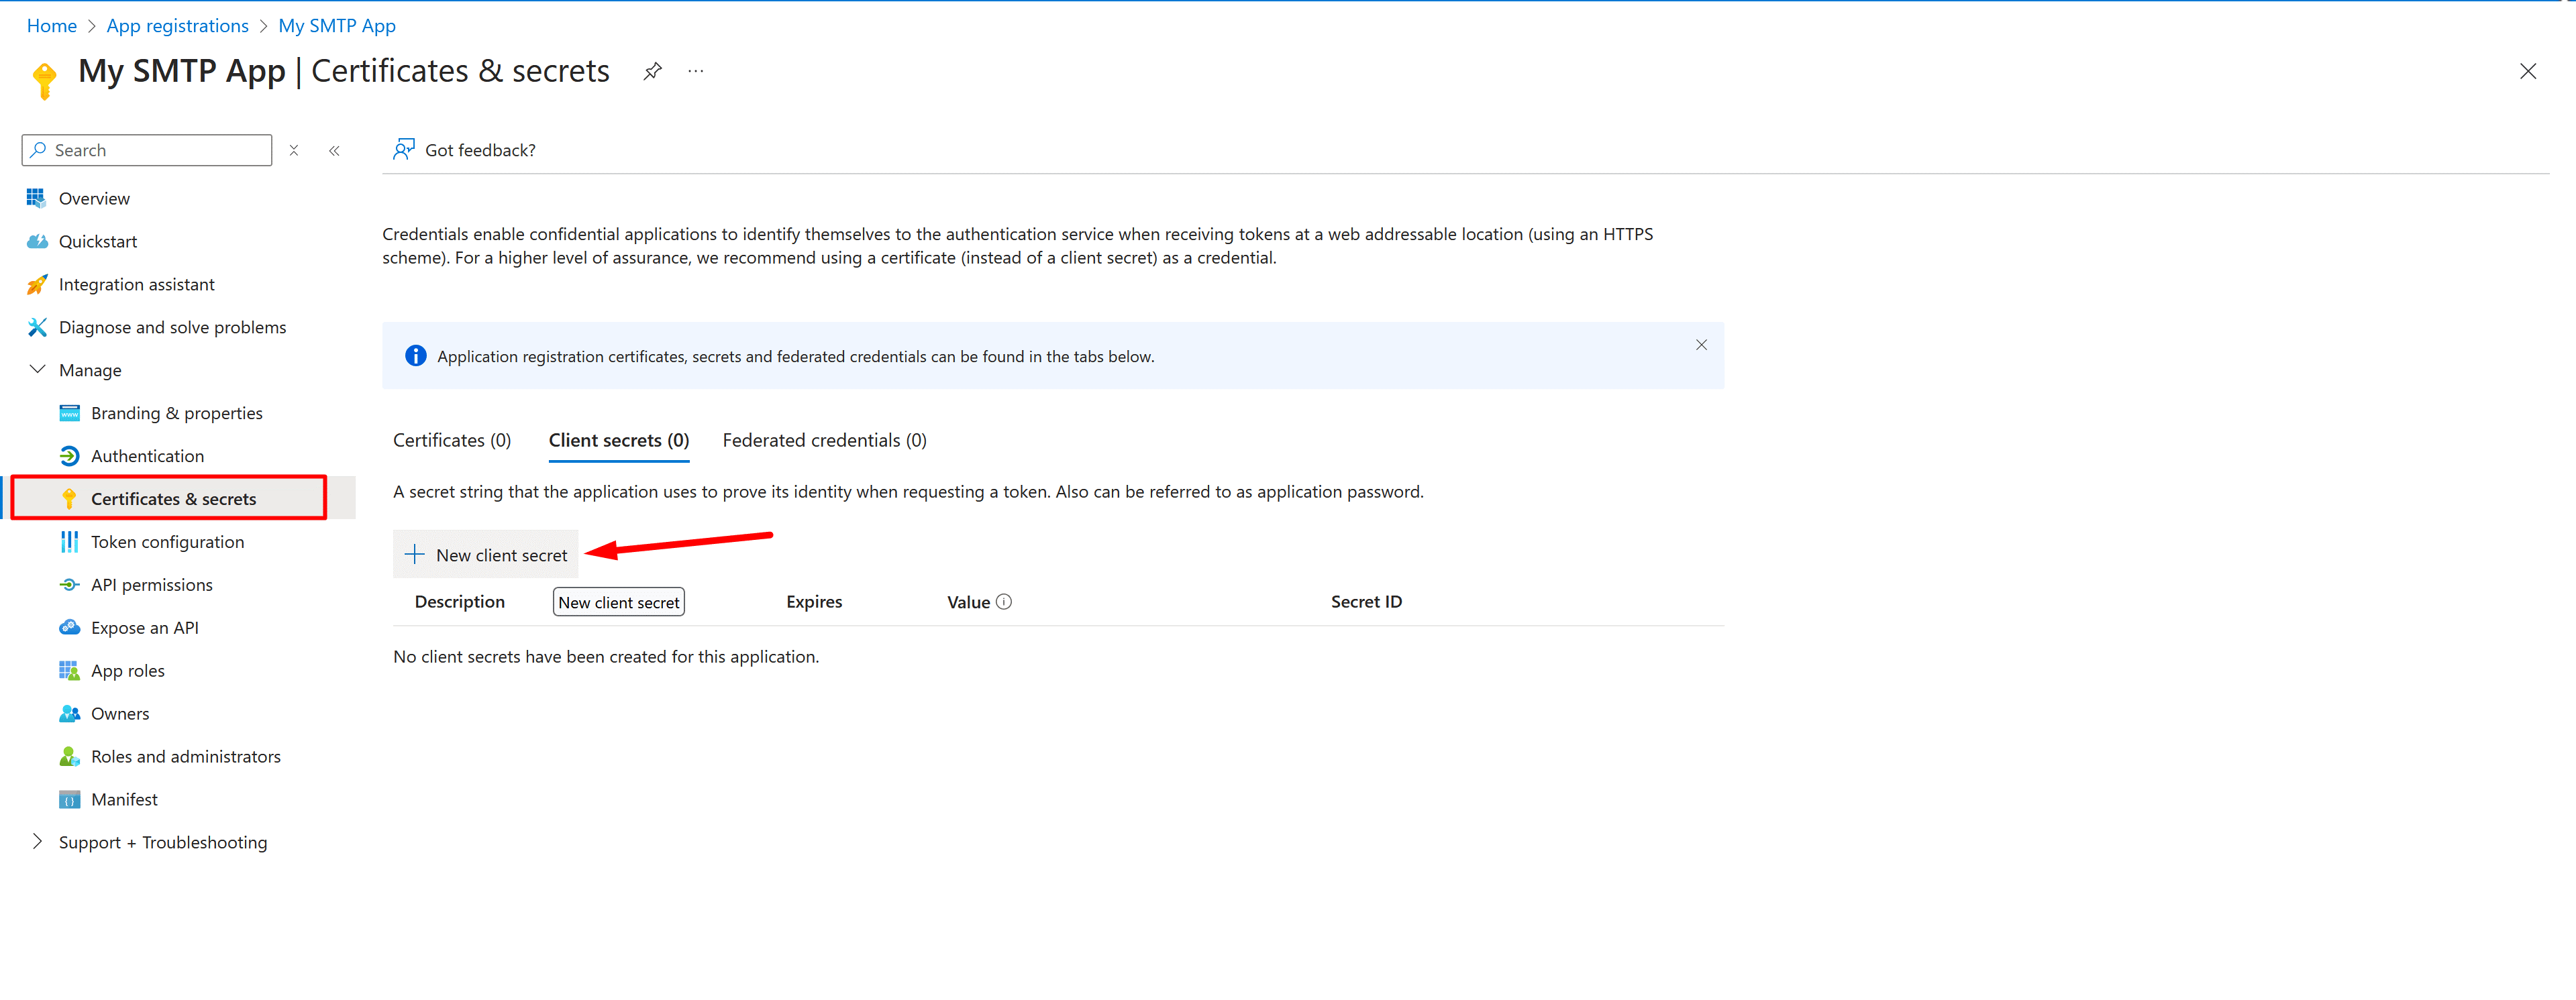This screenshot has height=1000, width=2576.
Task: Collapse the sidebar with double chevron
Action: point(334,150)
